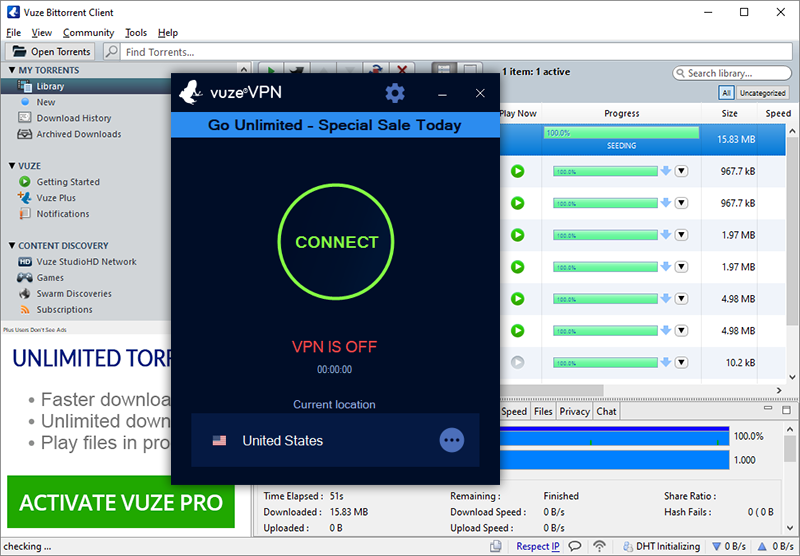
Task: Click the vuzeVPN frog logo
Action: tap(191, 92)
